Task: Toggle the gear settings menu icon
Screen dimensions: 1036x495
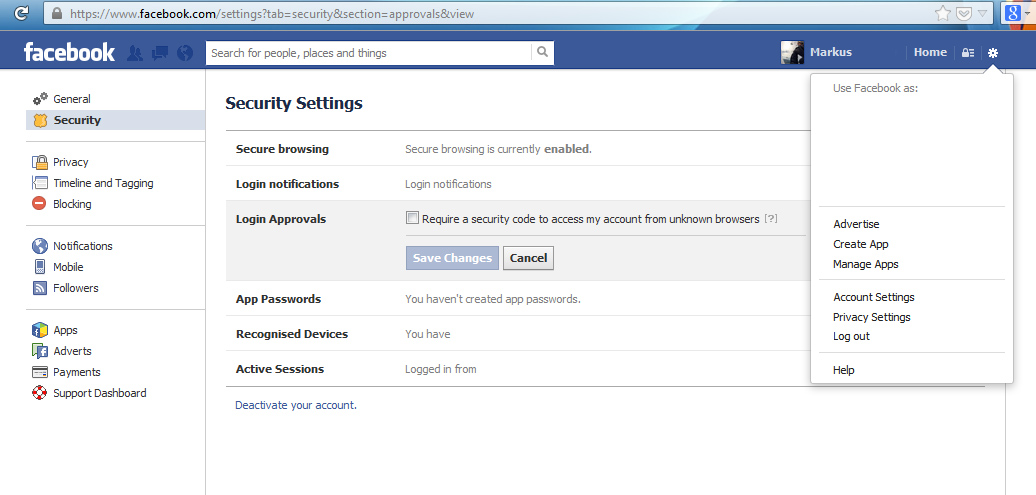Action: point(992,53)
